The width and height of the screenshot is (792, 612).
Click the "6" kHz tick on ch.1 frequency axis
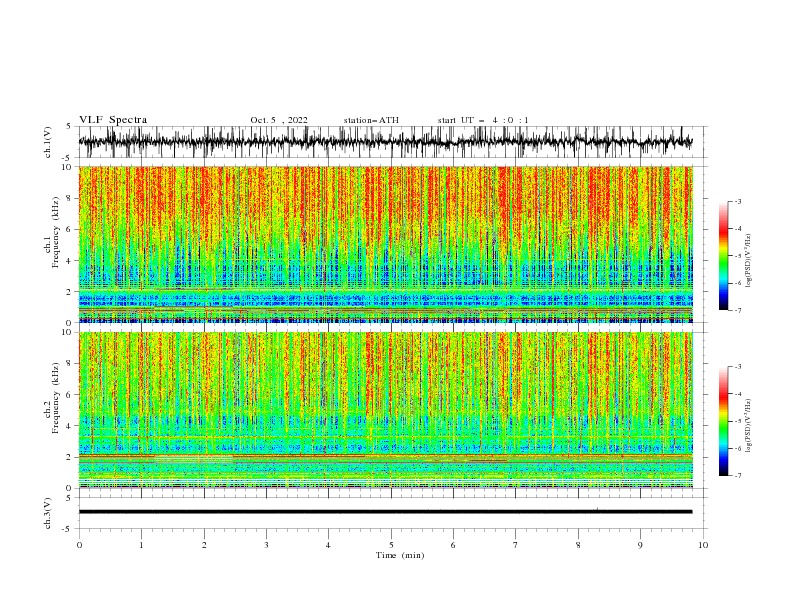(x=70, y=230)
